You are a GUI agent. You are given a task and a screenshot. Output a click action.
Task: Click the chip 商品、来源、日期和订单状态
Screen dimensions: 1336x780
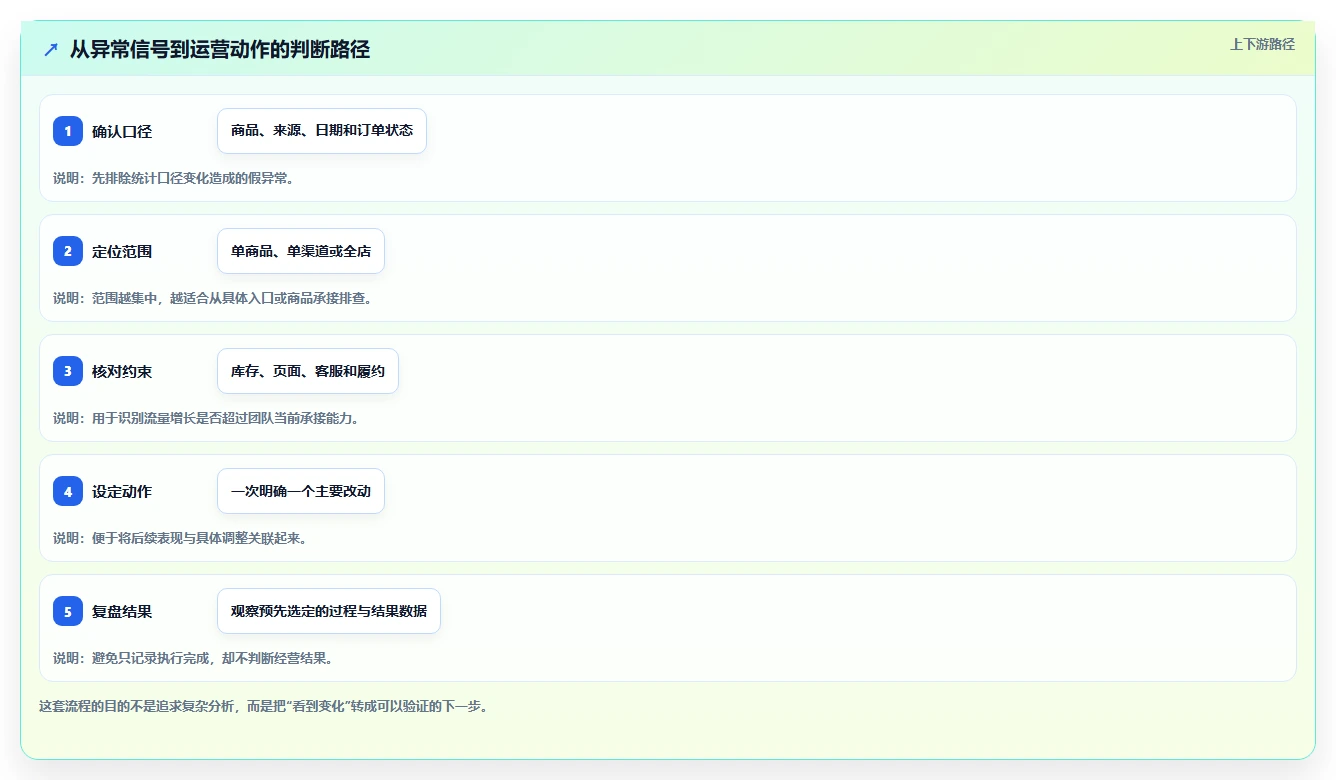(x=322, y=131)
